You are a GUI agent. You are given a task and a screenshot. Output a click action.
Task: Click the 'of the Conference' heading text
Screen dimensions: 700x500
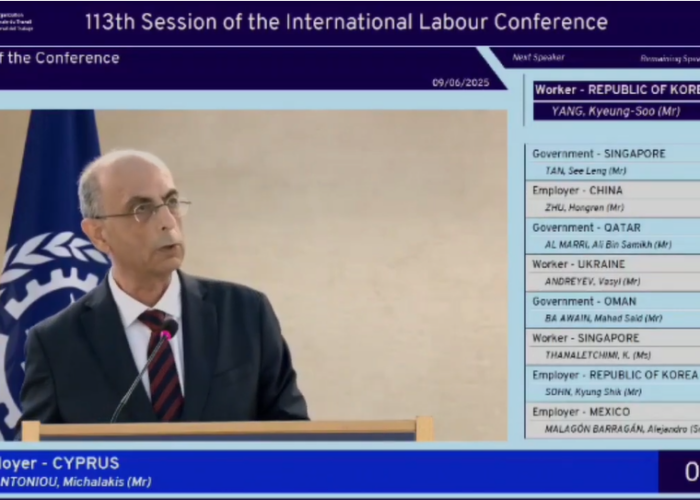click(59, 58)
